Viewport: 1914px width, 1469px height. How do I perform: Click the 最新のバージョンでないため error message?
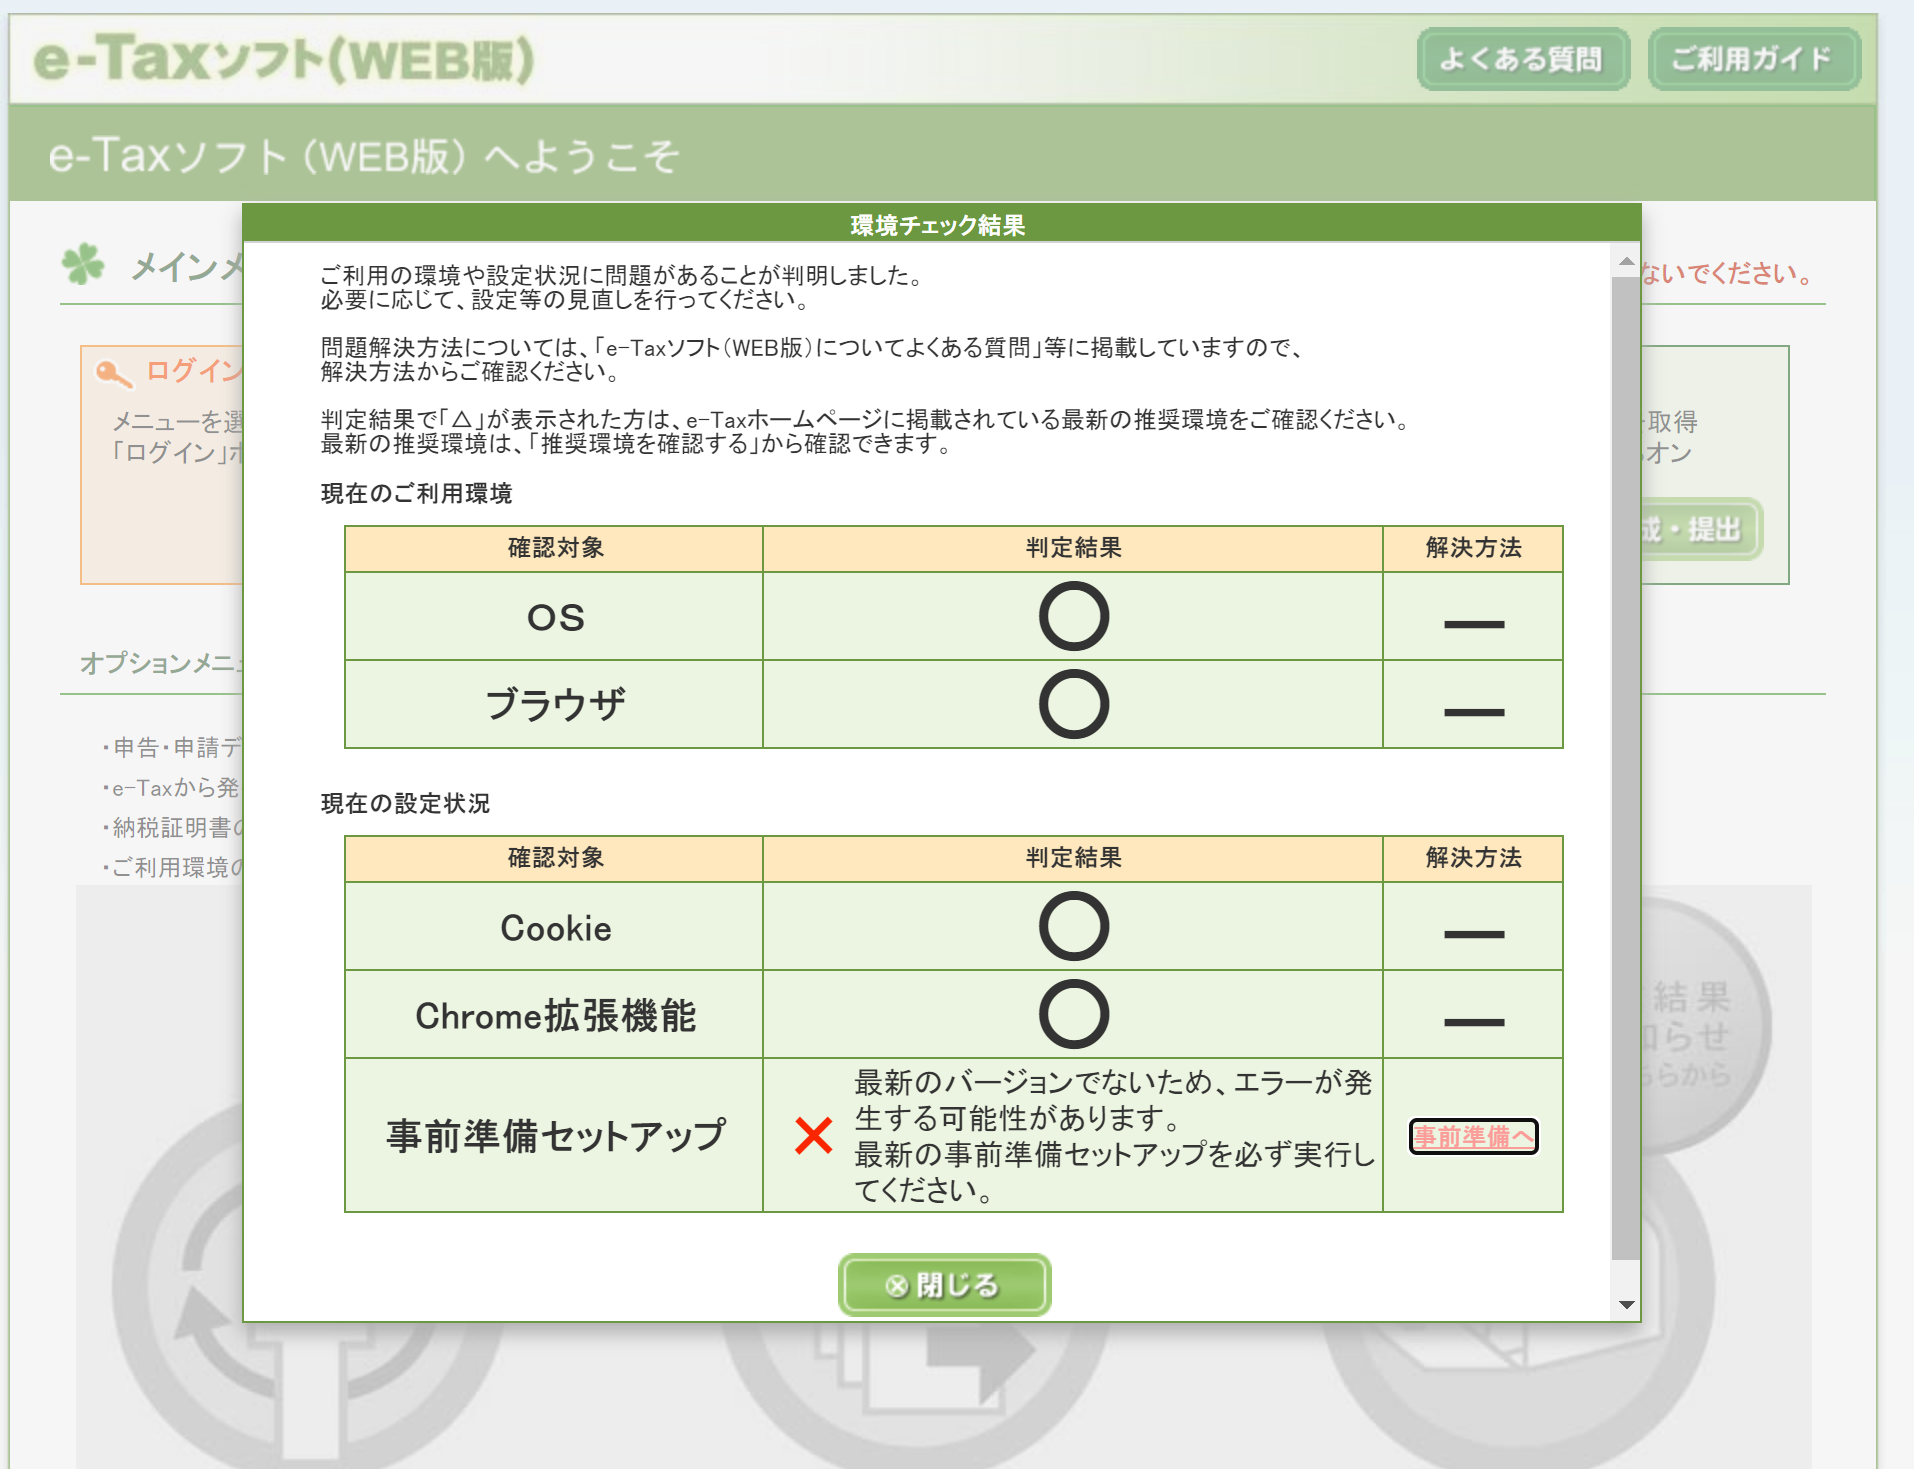point(1114,1136)
